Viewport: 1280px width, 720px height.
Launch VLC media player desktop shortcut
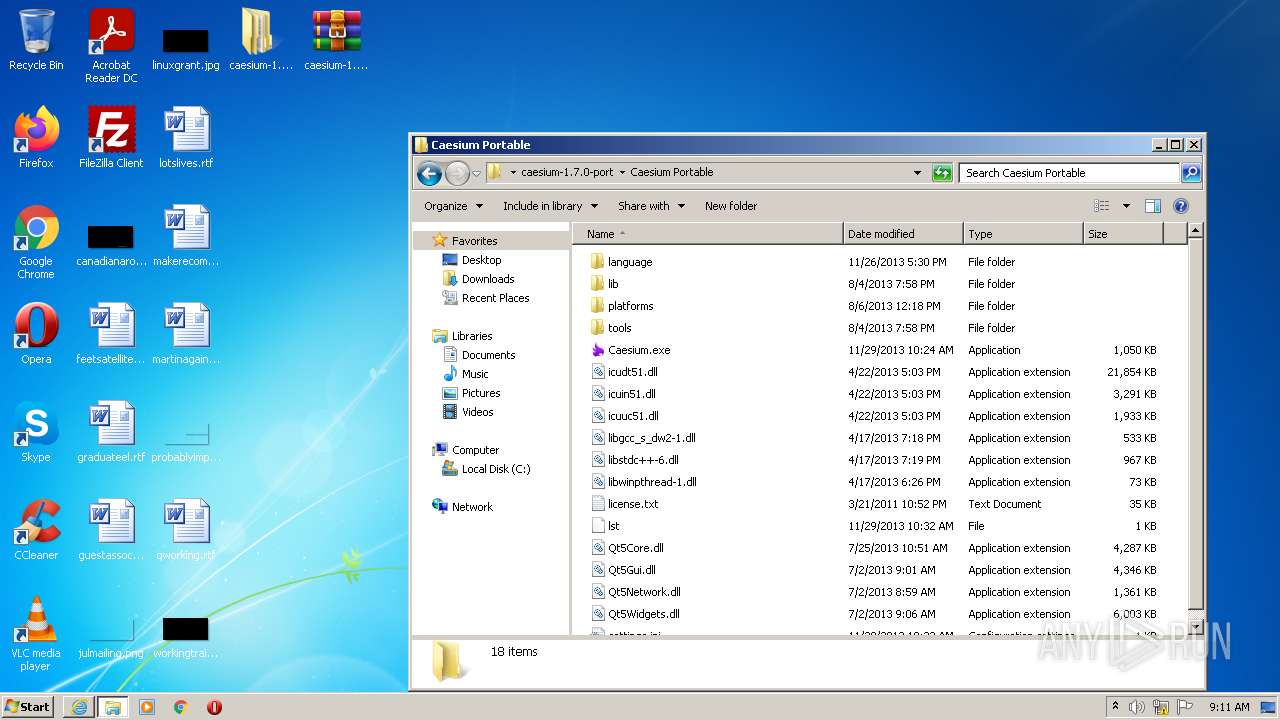36,634
